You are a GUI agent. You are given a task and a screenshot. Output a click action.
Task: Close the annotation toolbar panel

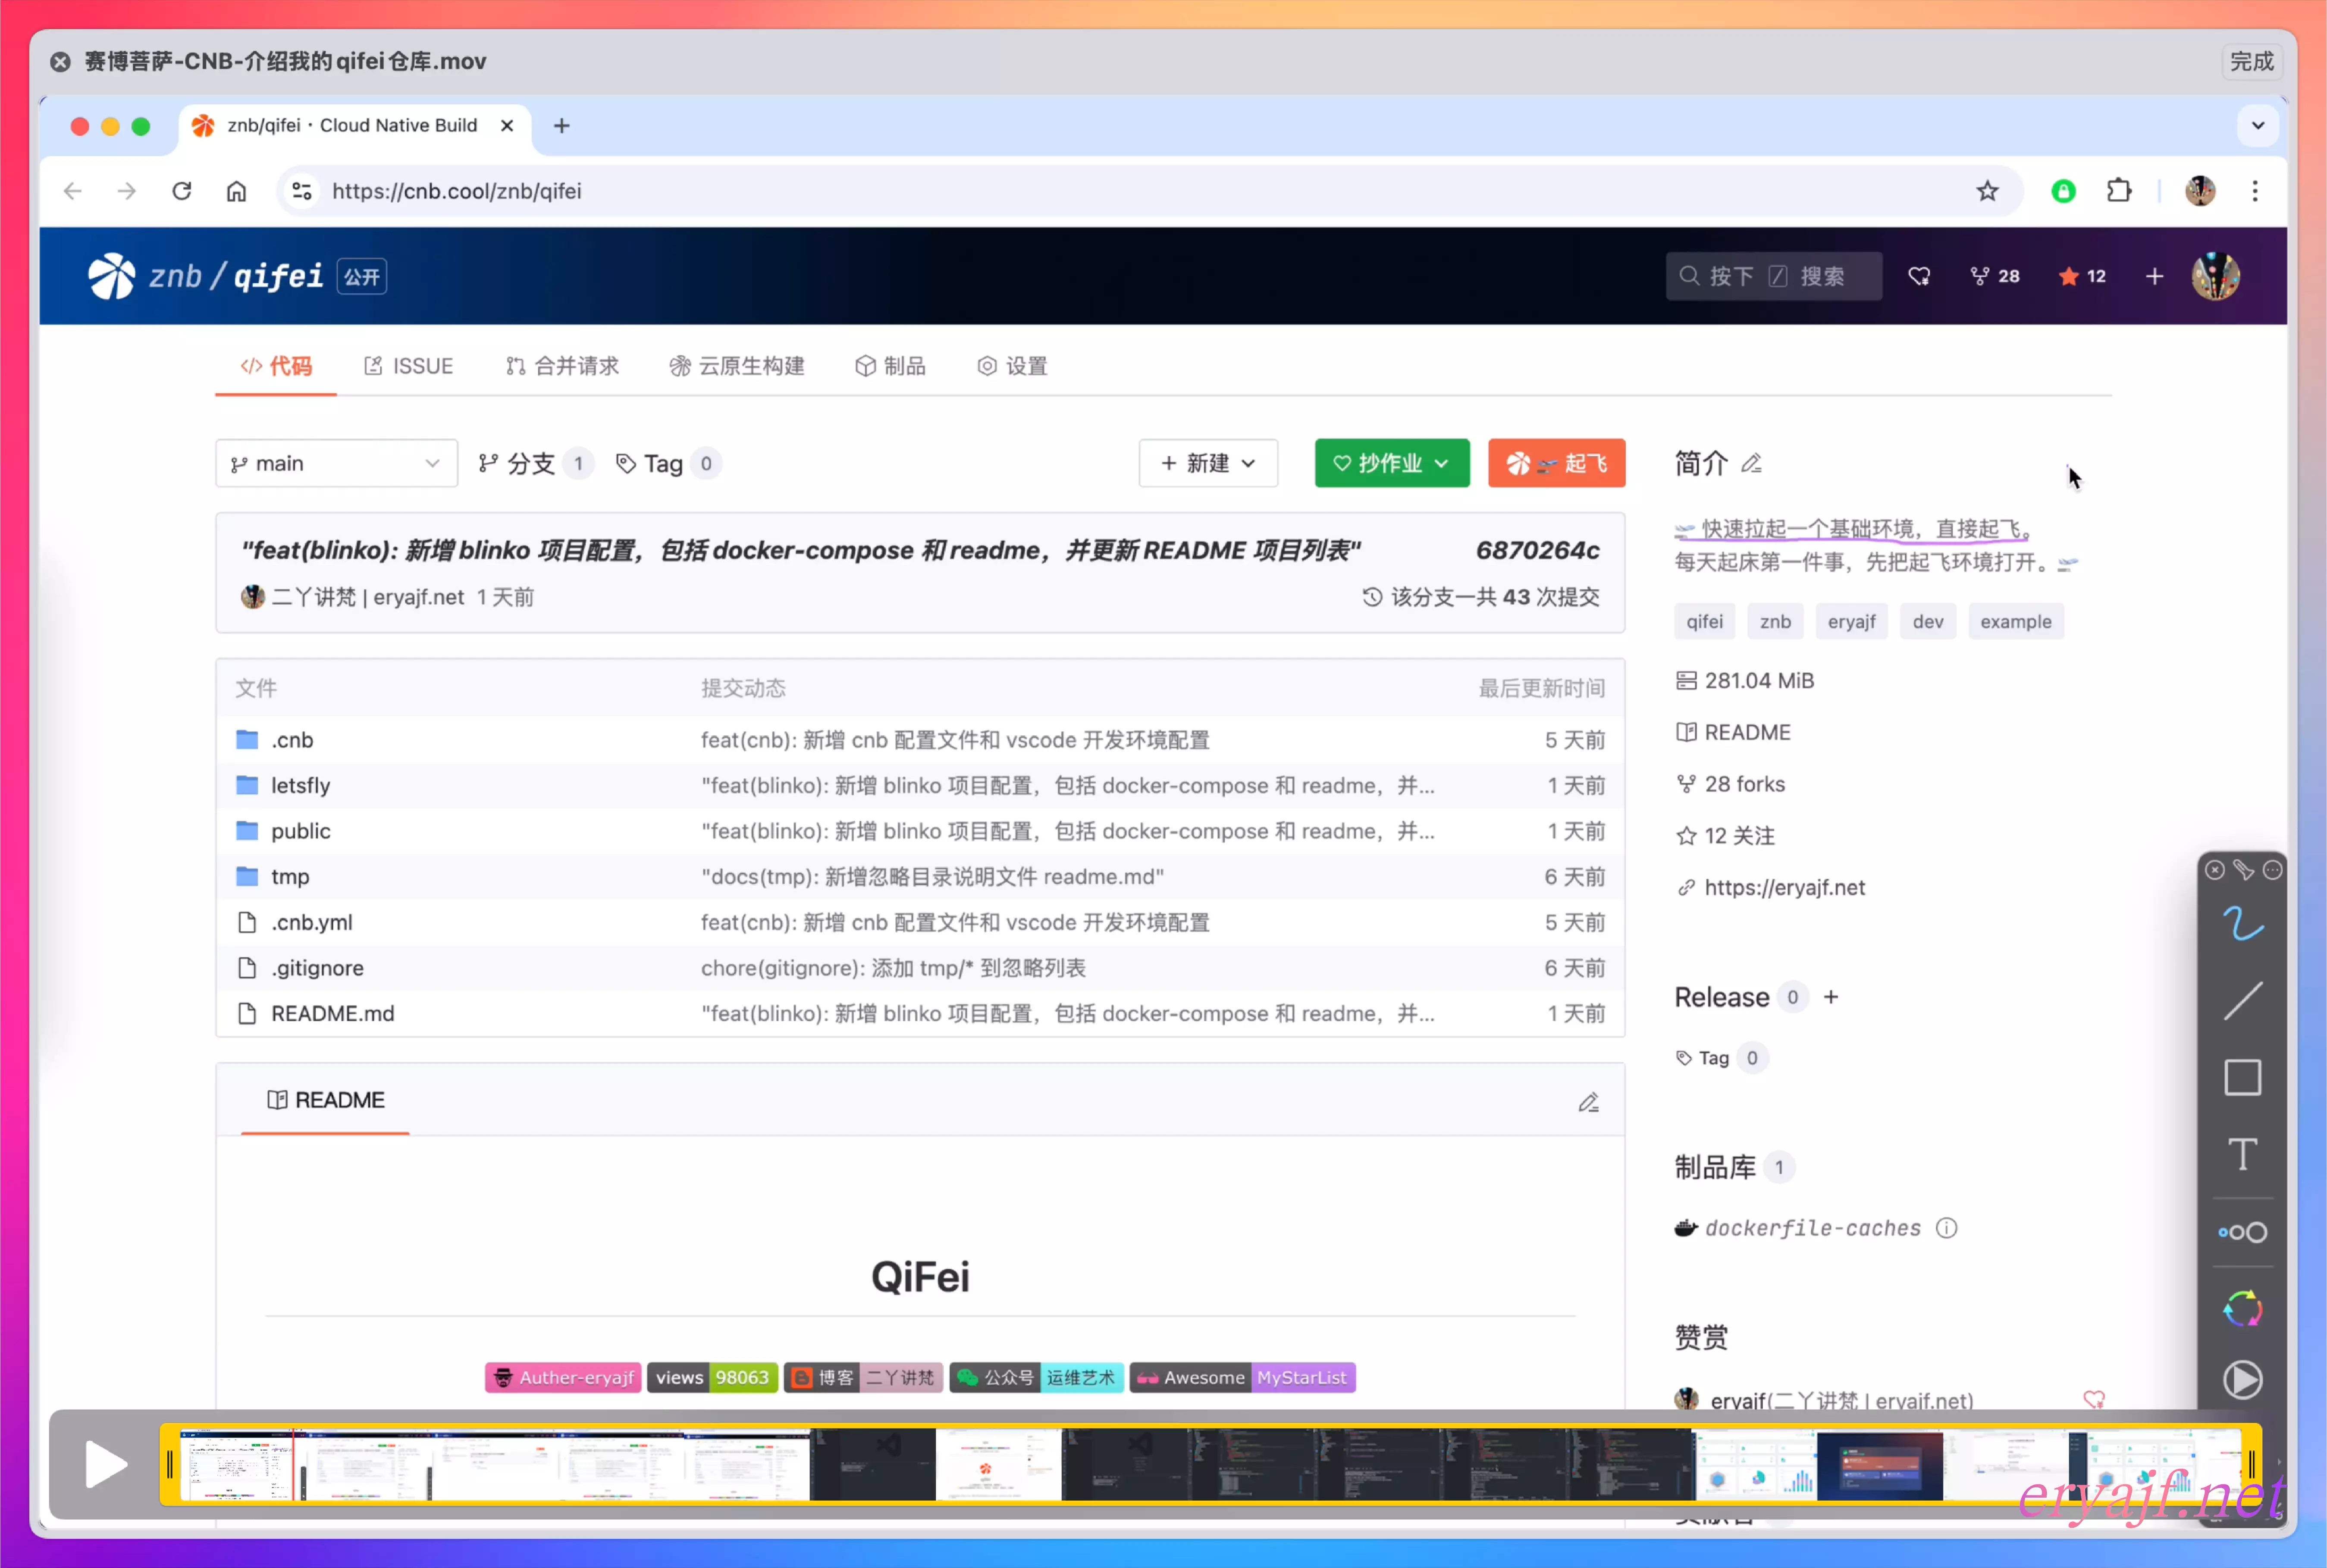click(2214, 870)
